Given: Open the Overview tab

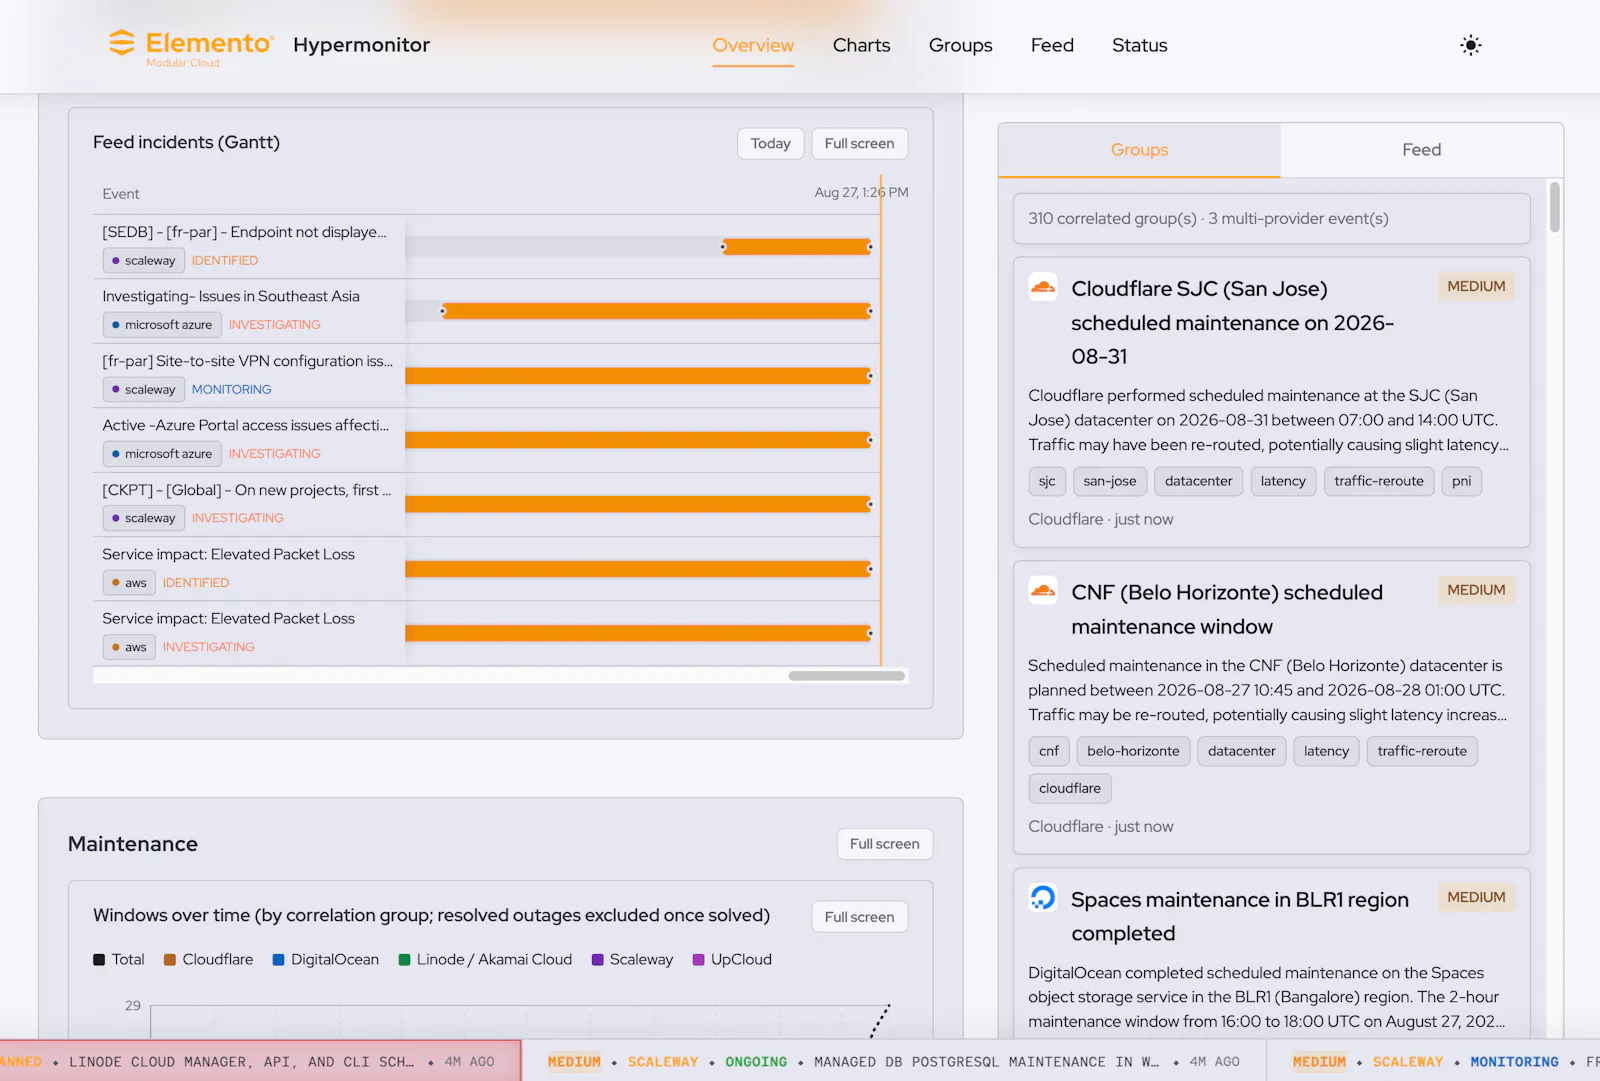Looking at the screenshot, I should pyautogui.click(x=753, y=45).
